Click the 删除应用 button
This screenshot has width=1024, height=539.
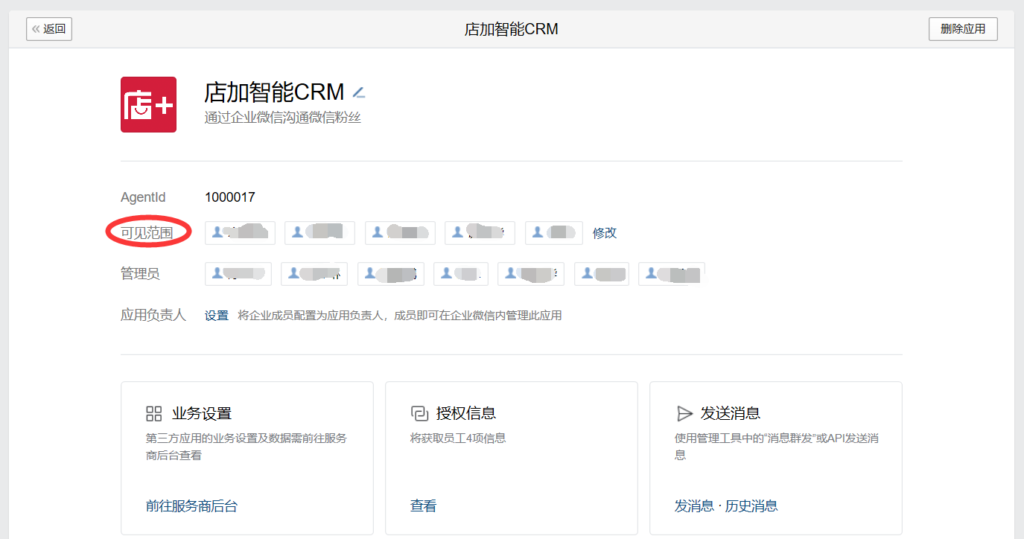pos(963,29)
